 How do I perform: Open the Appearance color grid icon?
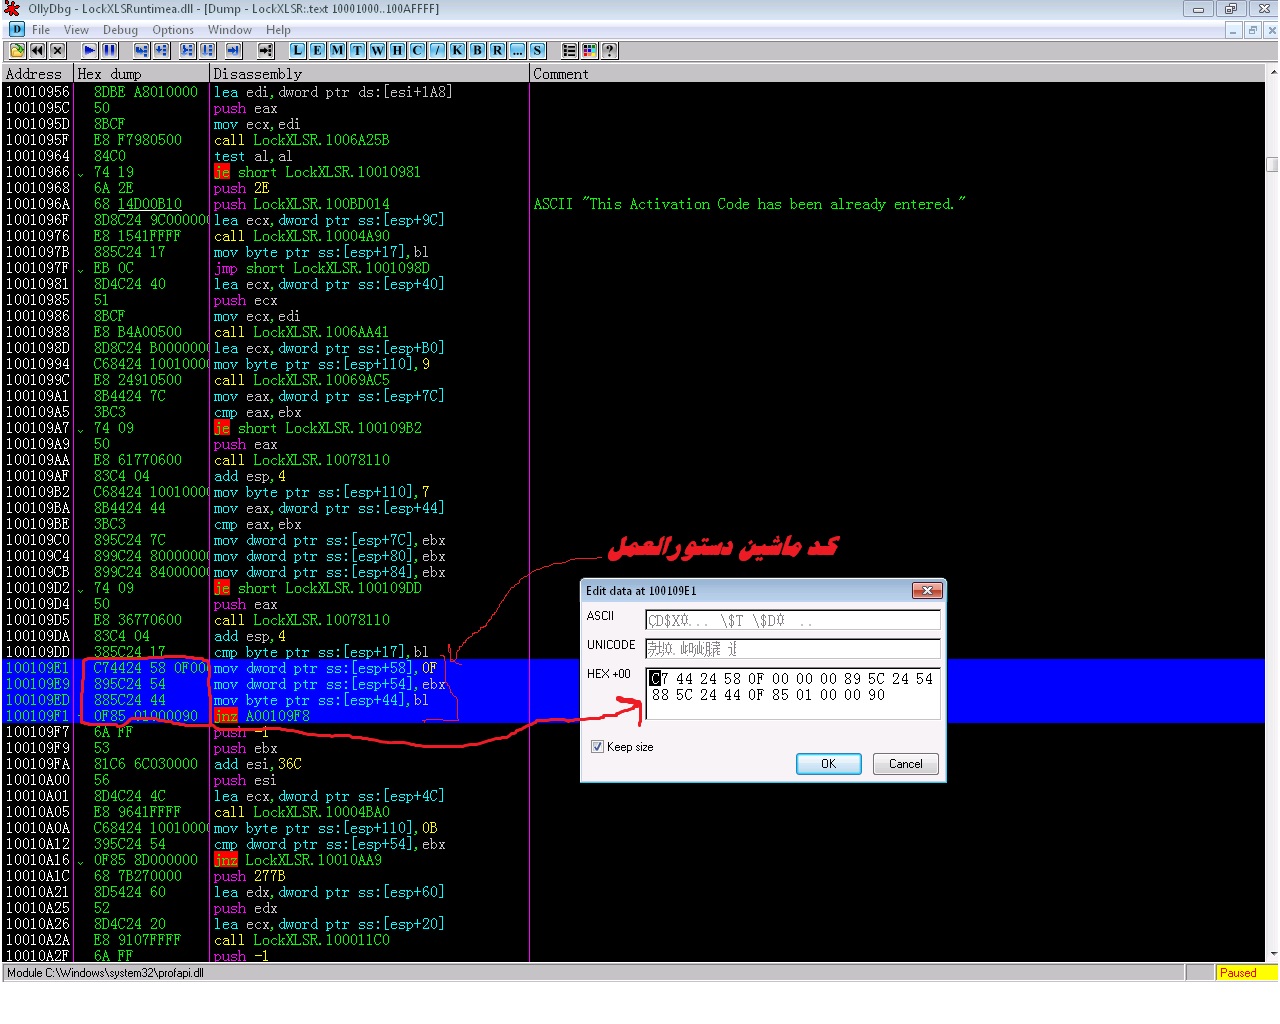(x=590, y=50)
